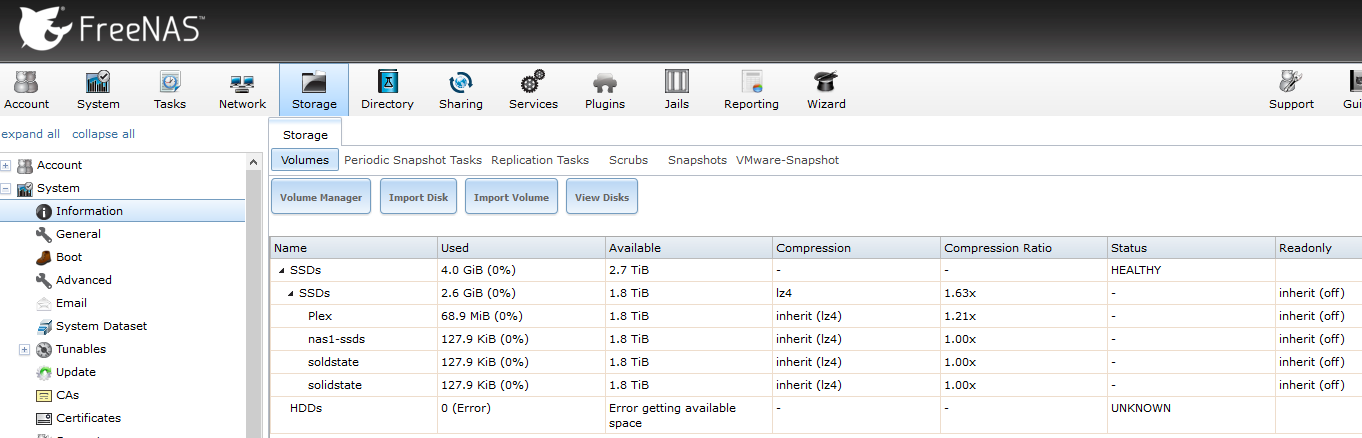
Task: Select the Storage toolbar icon
Action: pyautogui.click(x=314, y=90)
